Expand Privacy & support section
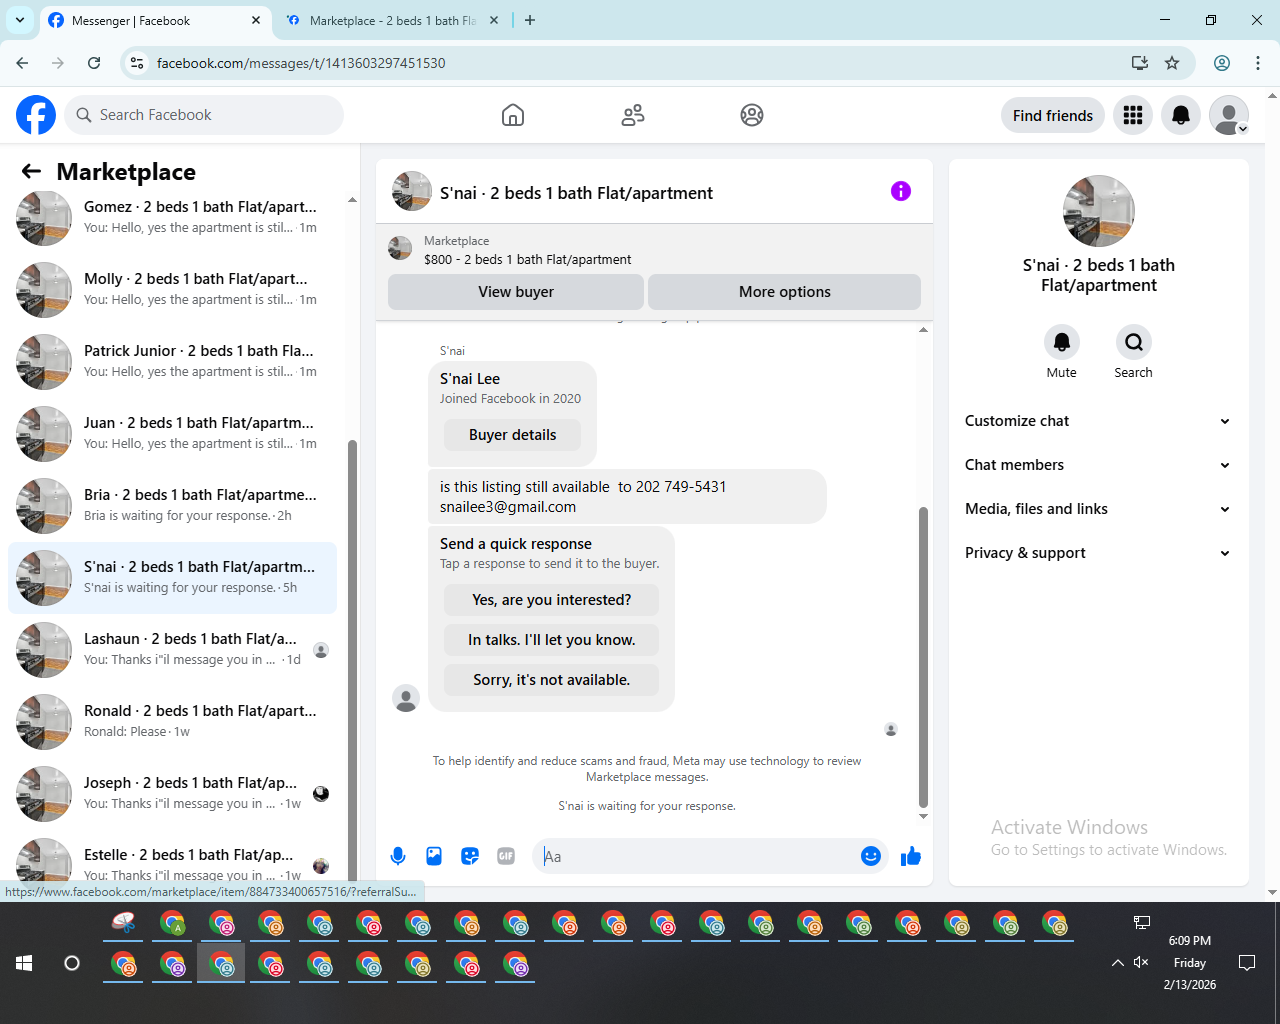The height and width of the screenshot is (1024, 1280). click(1098, 553)
